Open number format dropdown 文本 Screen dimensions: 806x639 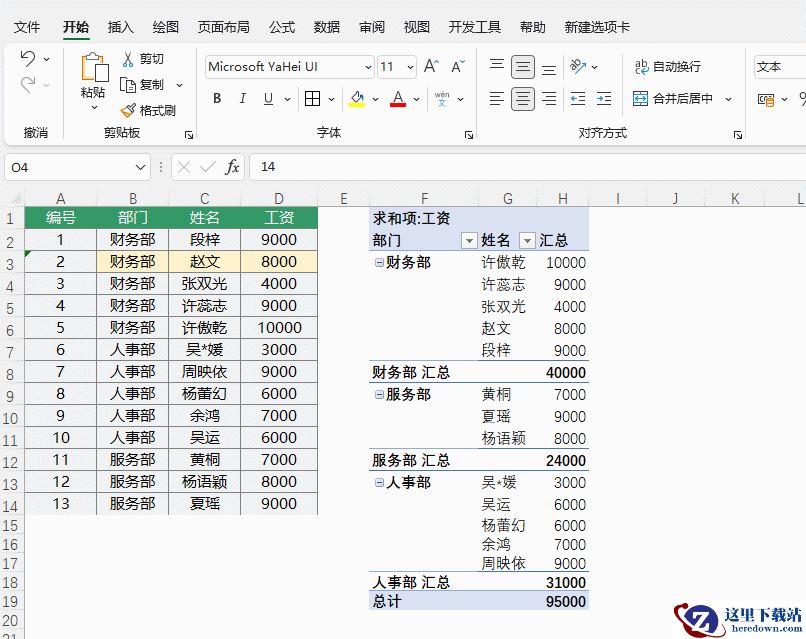(779, 67)
